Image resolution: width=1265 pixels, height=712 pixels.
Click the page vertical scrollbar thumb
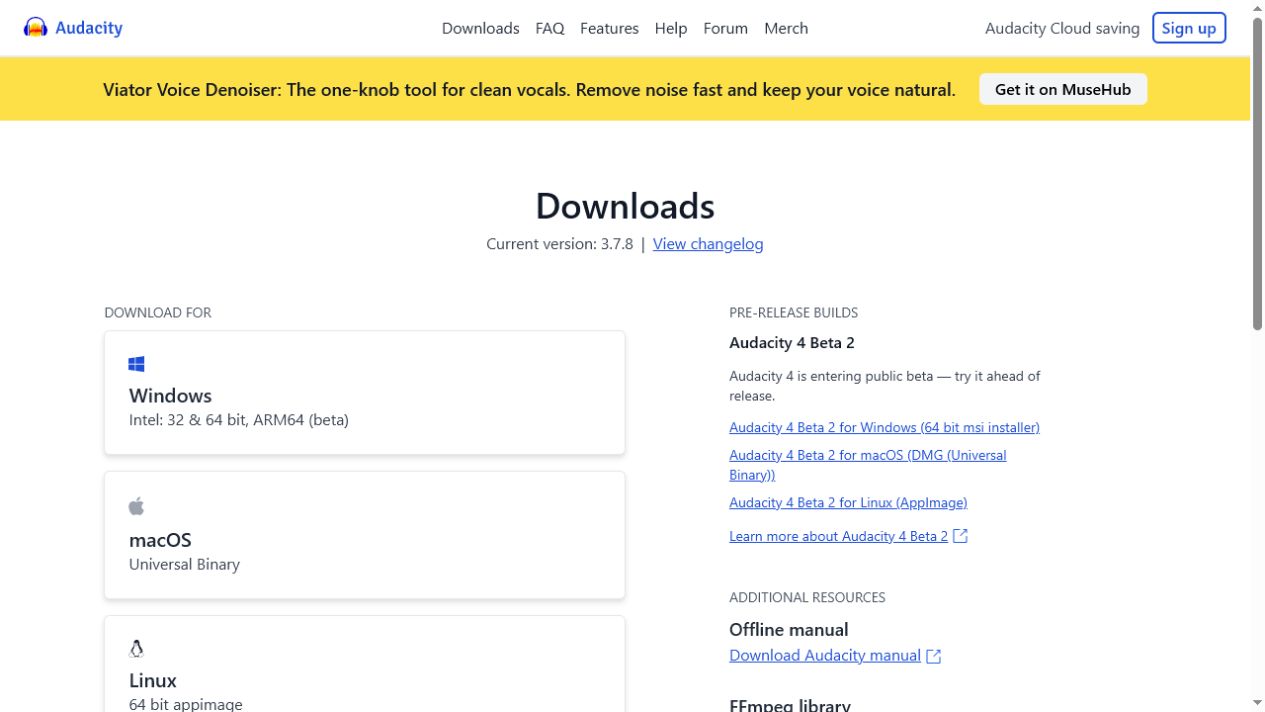pyautogui.click(x=1257, y=172)
